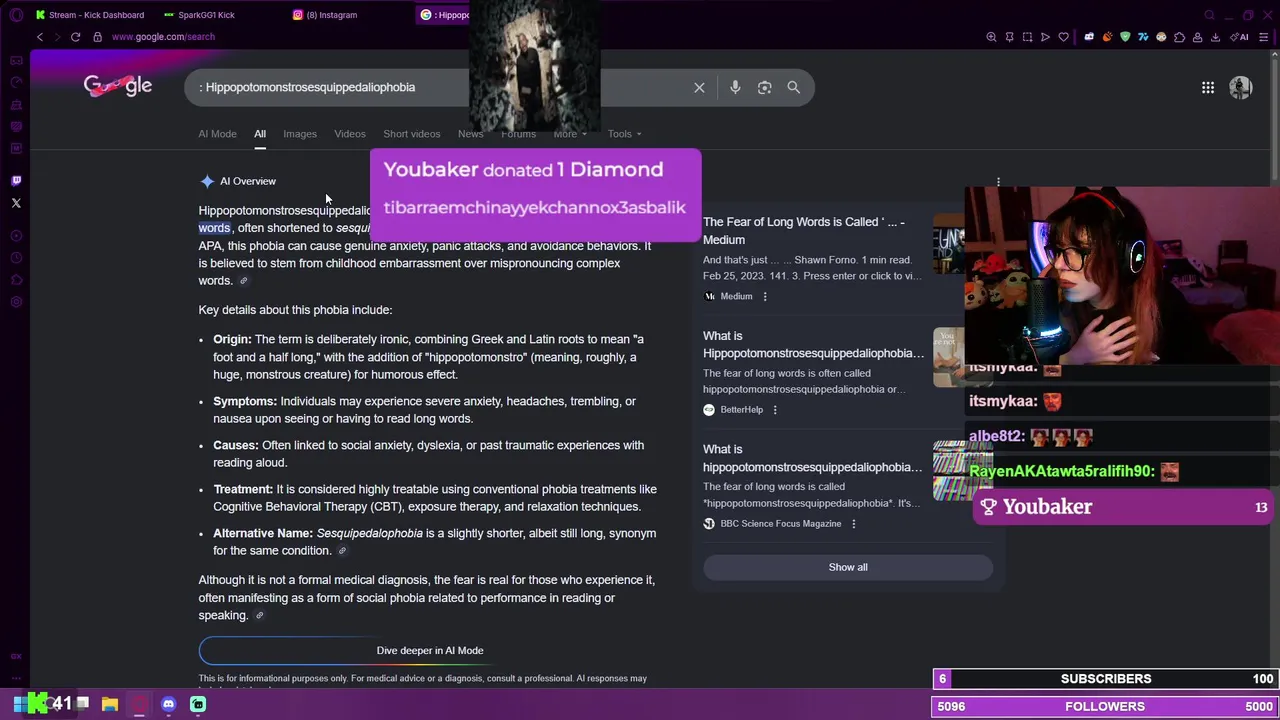The width and height of the screenshot is (1280, 720).
Task: Select the AI Mode search tab
Action: tap(217, 134)
